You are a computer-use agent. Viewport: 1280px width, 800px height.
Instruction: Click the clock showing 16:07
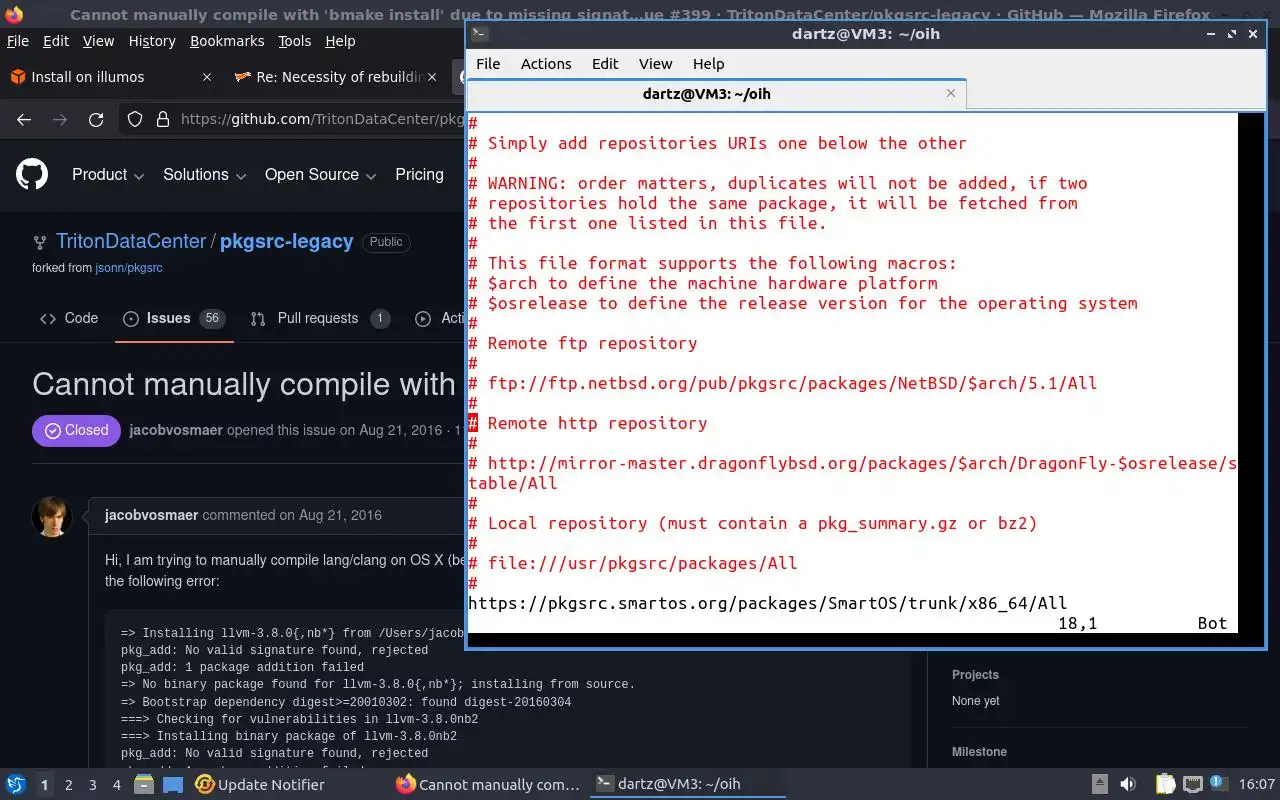[x=1257, y=784]
